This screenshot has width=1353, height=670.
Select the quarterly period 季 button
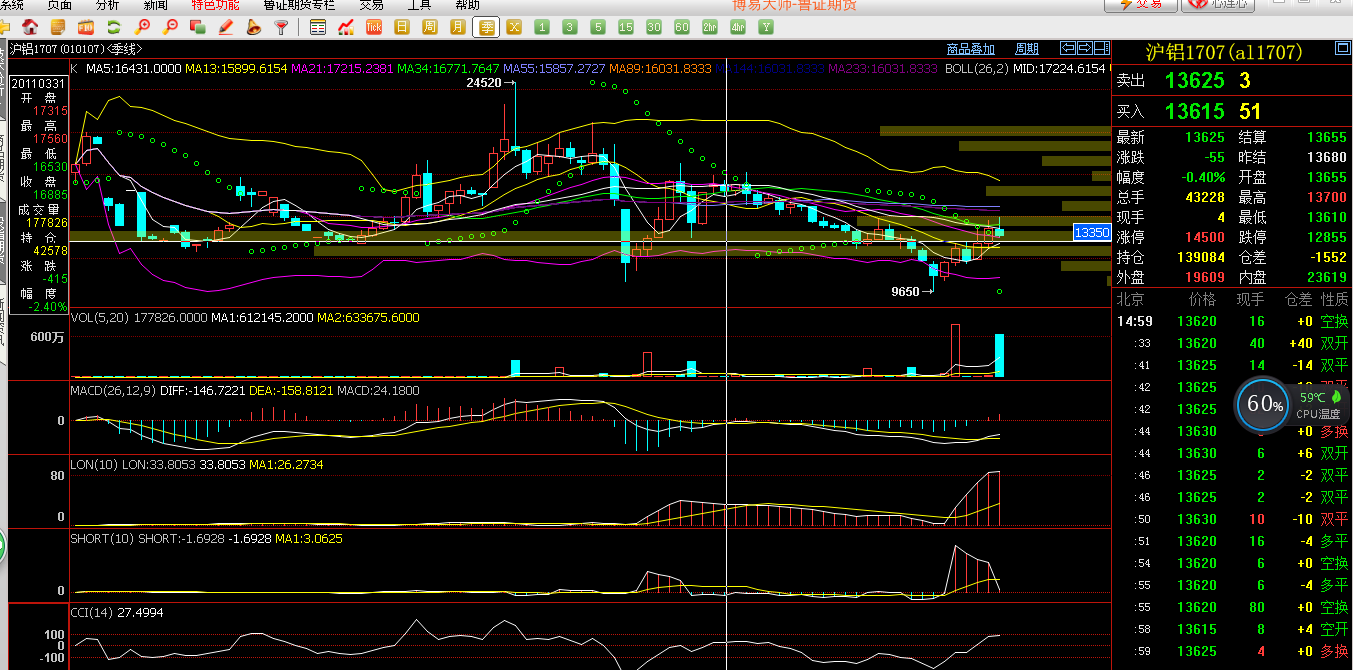click(486, 27)
